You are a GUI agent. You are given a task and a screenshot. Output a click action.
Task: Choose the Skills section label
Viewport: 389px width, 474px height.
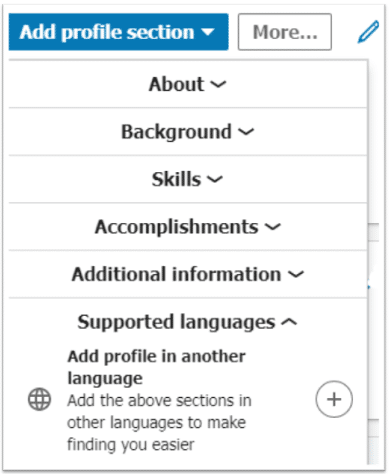coord(176,179)
